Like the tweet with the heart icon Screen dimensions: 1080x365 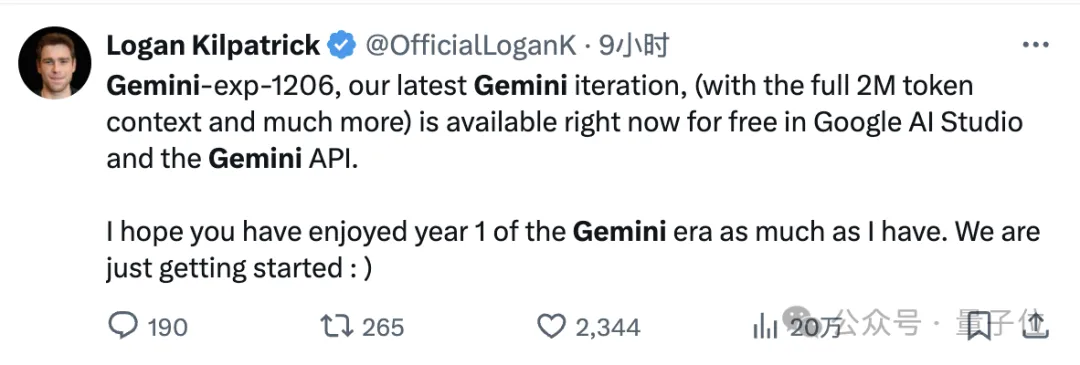551,326
